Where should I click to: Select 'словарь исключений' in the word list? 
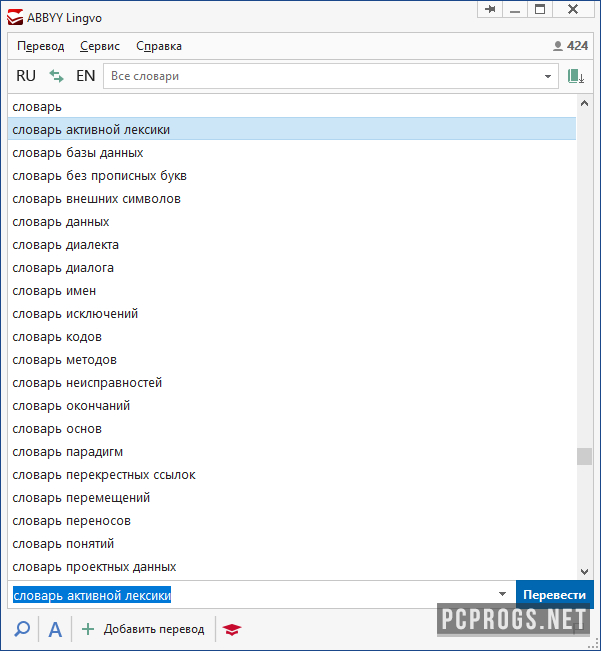pyautogui.click(x=75, y=314)
